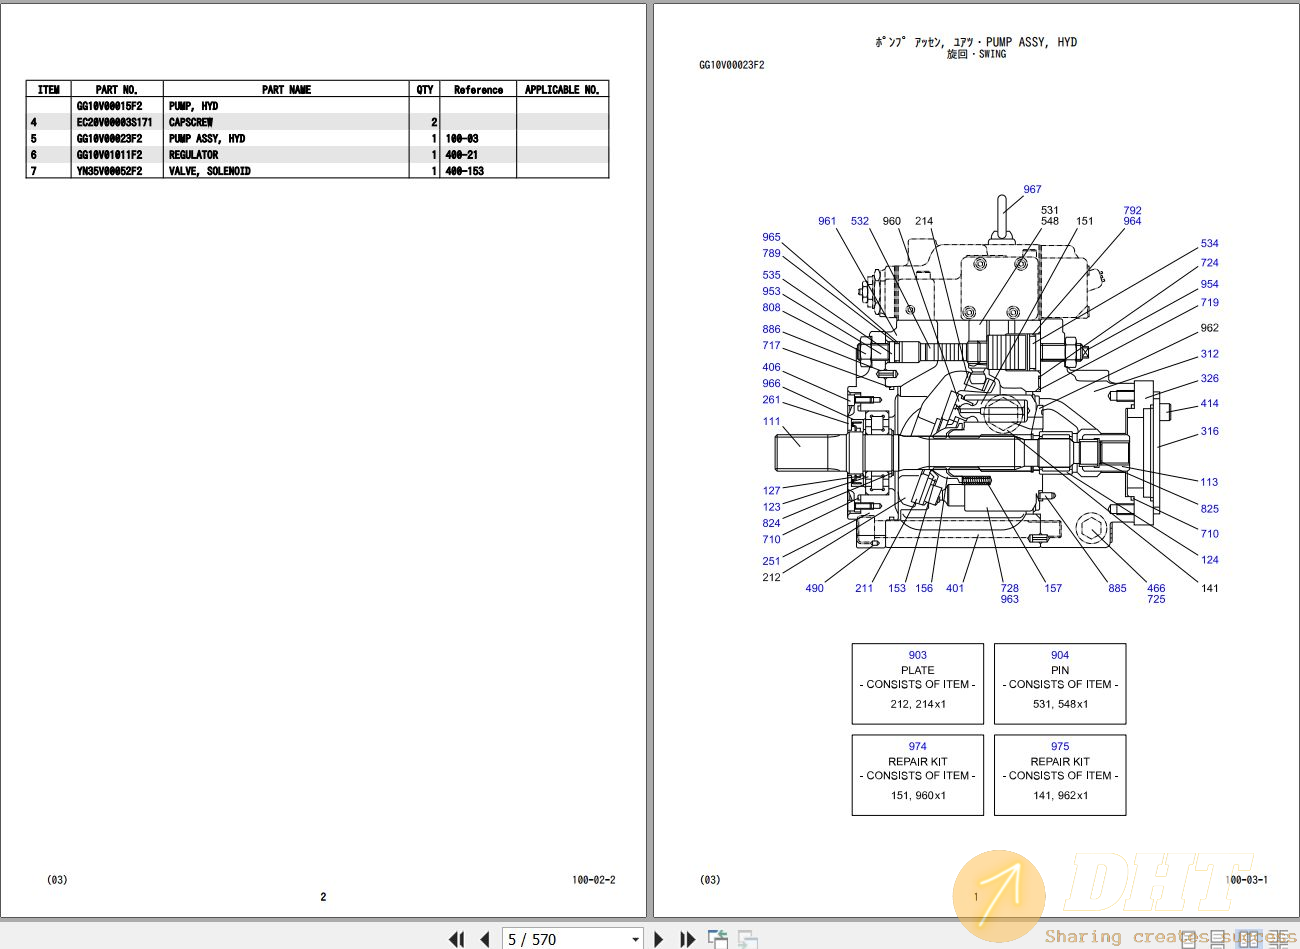Viewport: 1300px width, 949px height.
Task: Click callout number 124
Action: (x=1210, y=560)
